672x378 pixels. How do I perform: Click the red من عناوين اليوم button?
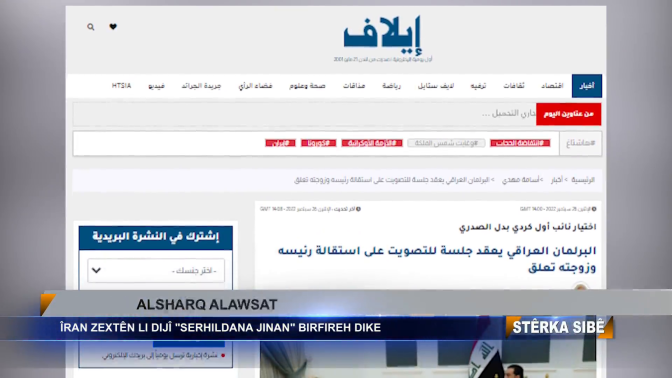pyautogui.click(x=568, y=114)
